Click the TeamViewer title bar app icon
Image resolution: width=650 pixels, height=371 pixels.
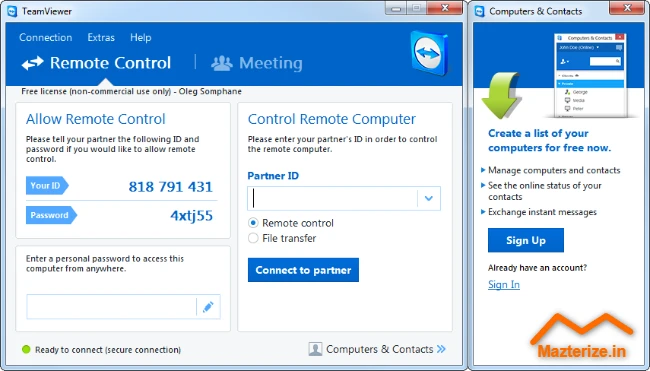tap(12, 11)
